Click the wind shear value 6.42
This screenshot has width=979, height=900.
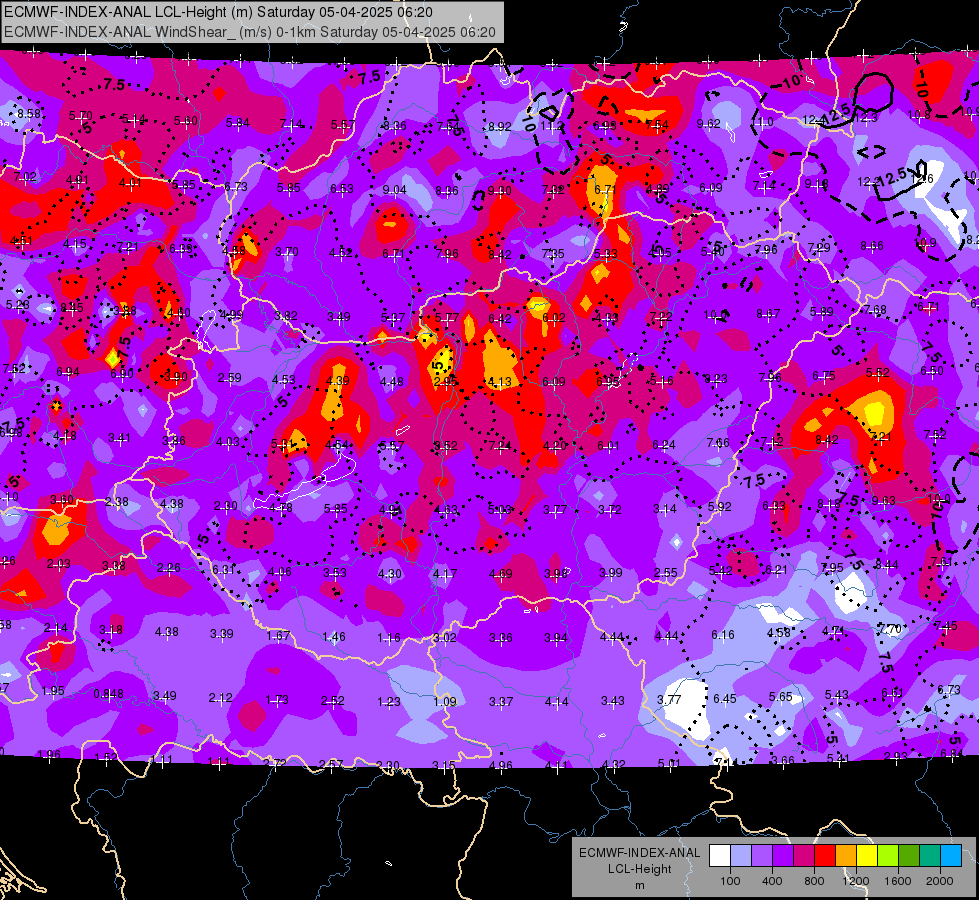(x=499, y=319)
